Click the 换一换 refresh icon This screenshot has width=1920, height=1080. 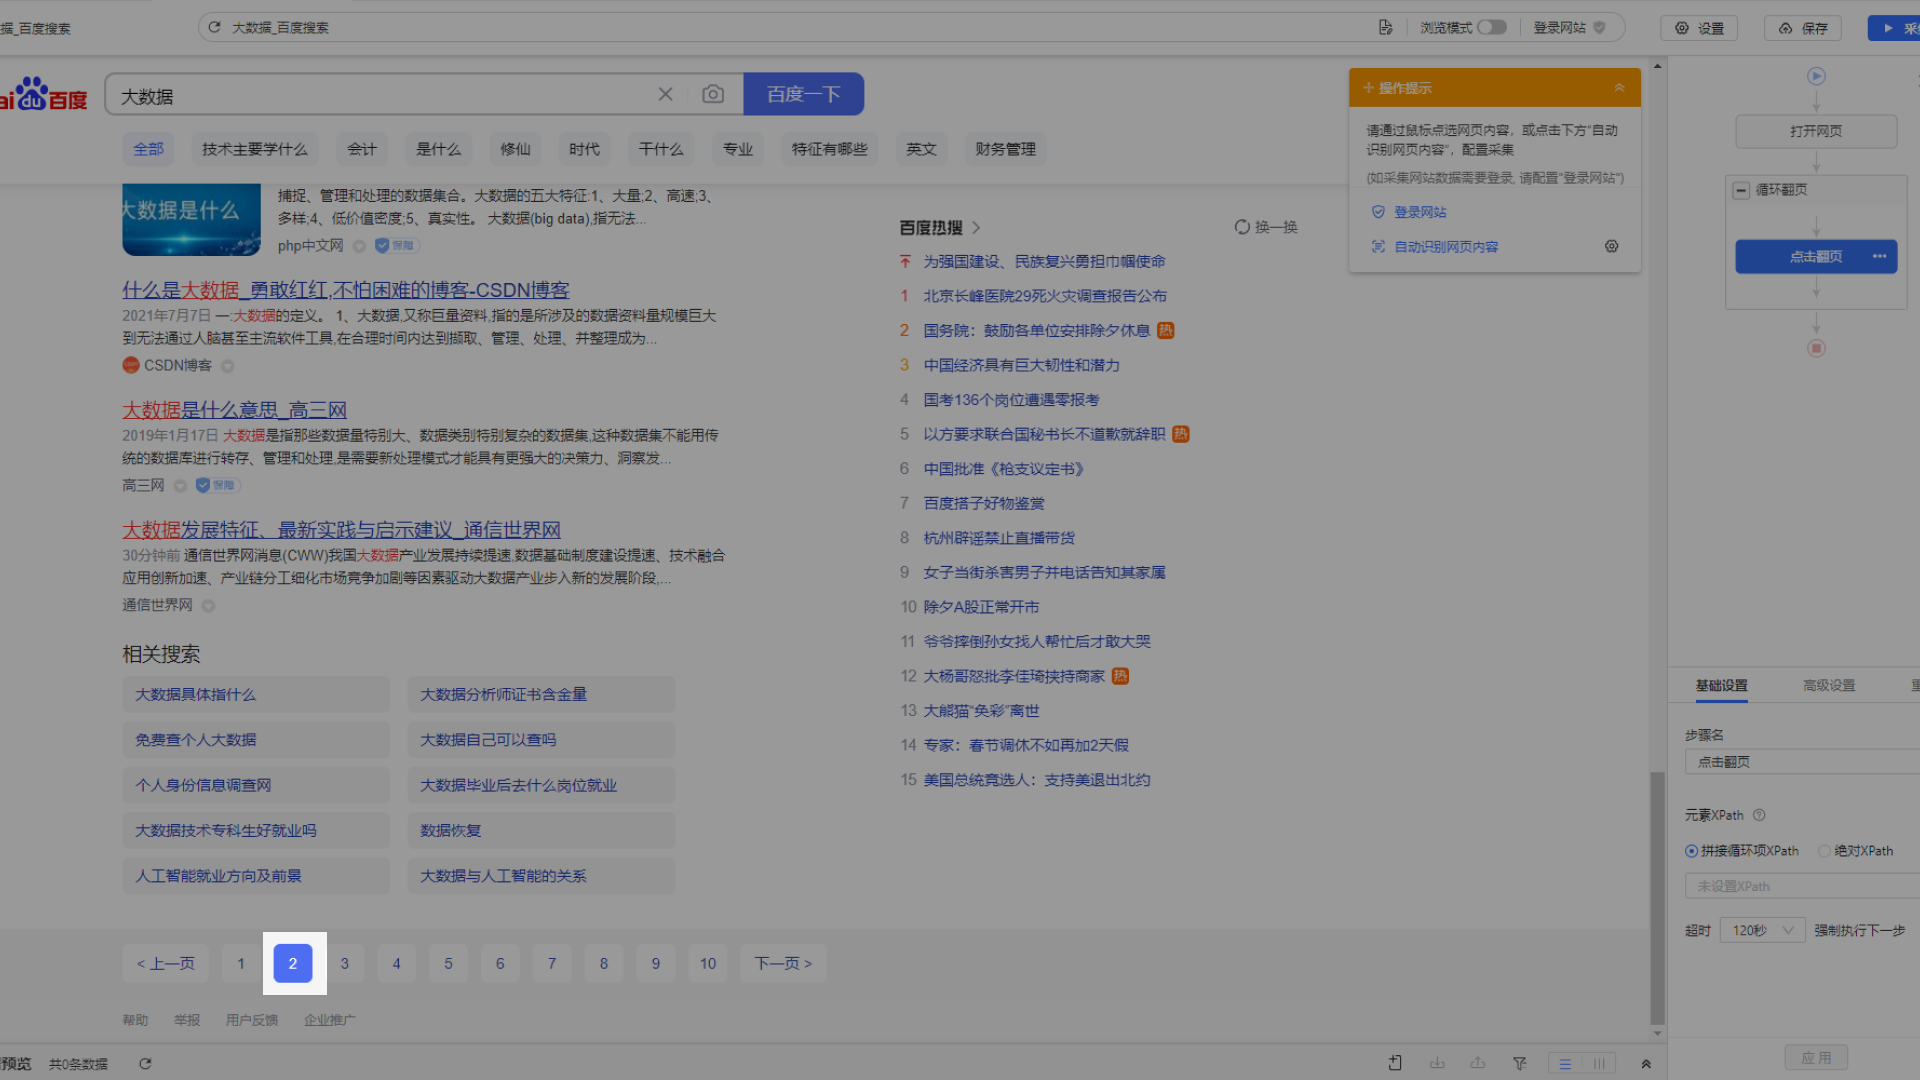point(1242,227)
